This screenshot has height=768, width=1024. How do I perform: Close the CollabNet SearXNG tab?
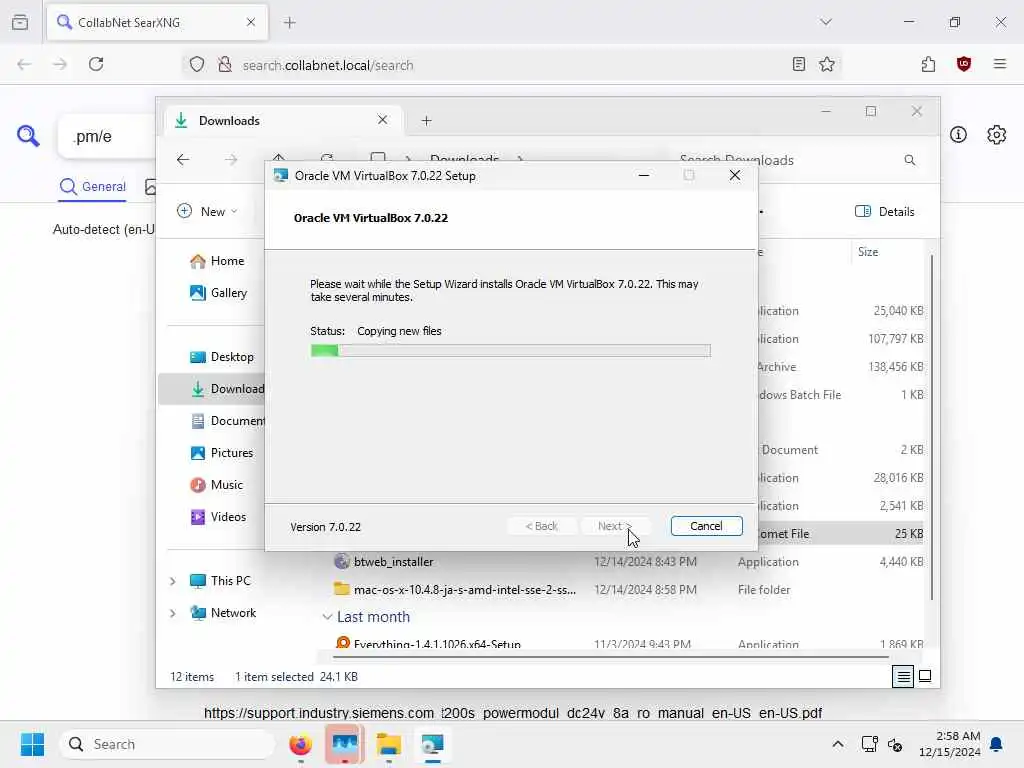pos(251,22)
